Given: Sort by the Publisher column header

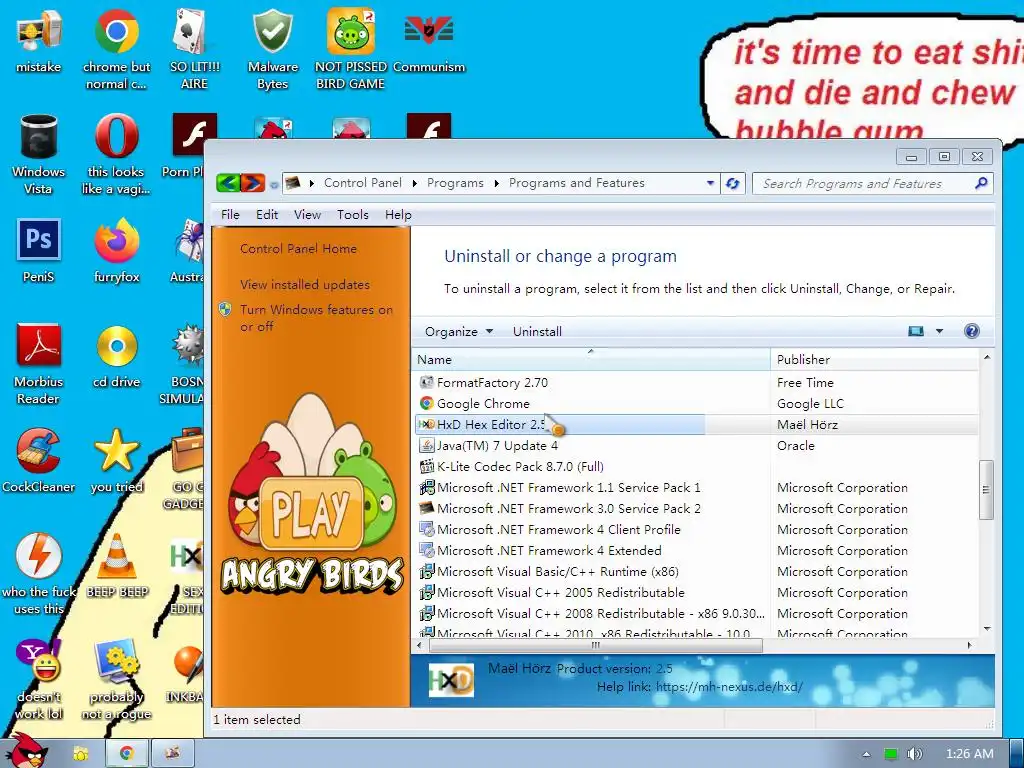Looking at the screenshot, I should [x=874, y=360].
